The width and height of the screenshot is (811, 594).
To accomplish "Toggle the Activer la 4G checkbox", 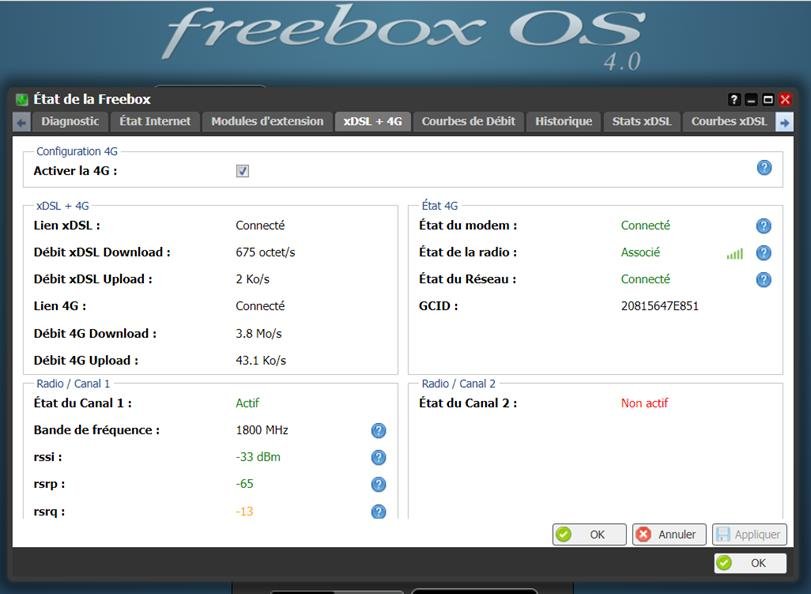I will pos(242,171).
